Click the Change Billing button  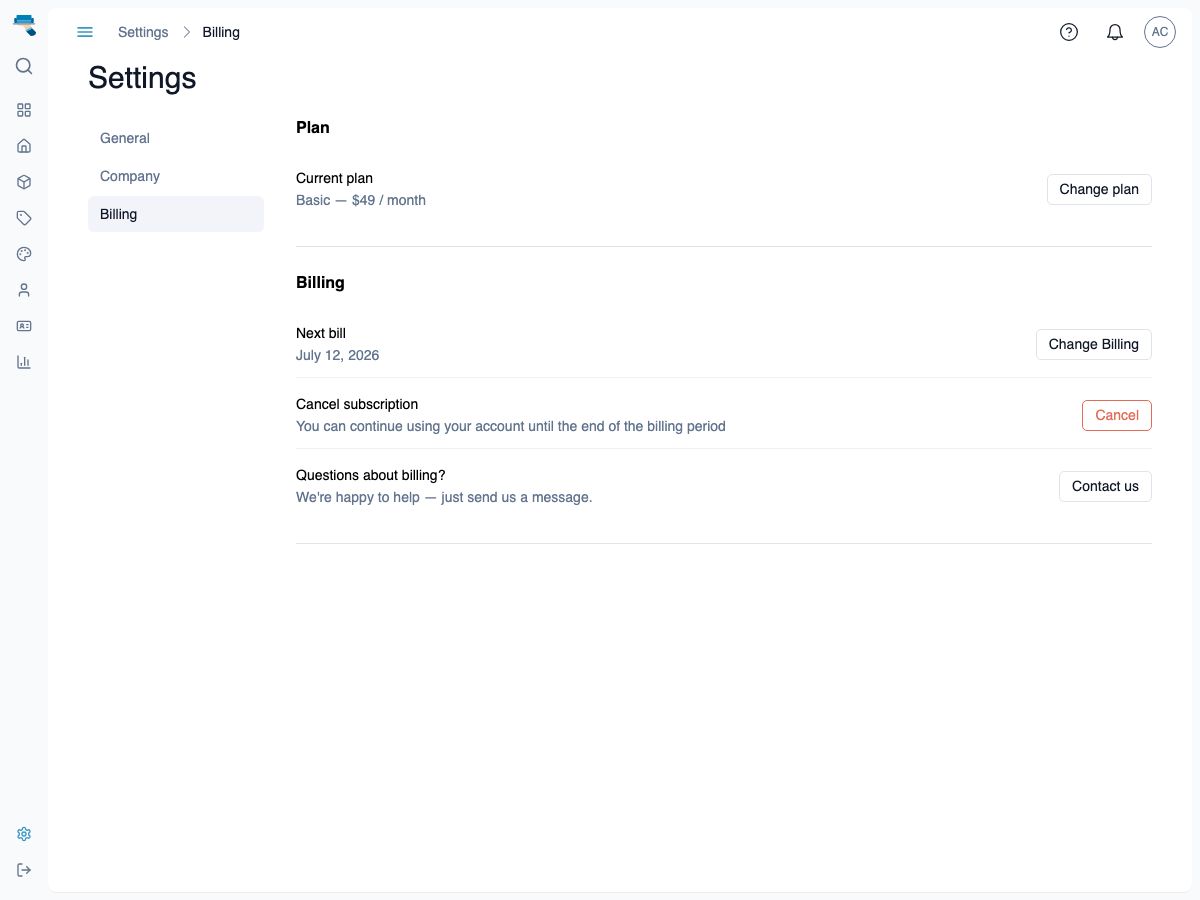coord(1094,344)
